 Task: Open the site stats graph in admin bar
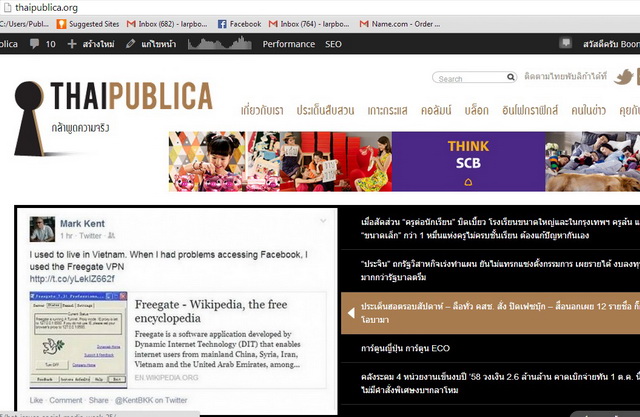(x=220, y=43)
